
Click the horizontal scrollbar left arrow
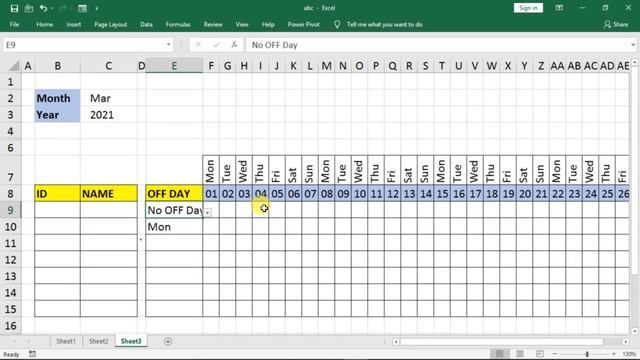pos(396,342)
